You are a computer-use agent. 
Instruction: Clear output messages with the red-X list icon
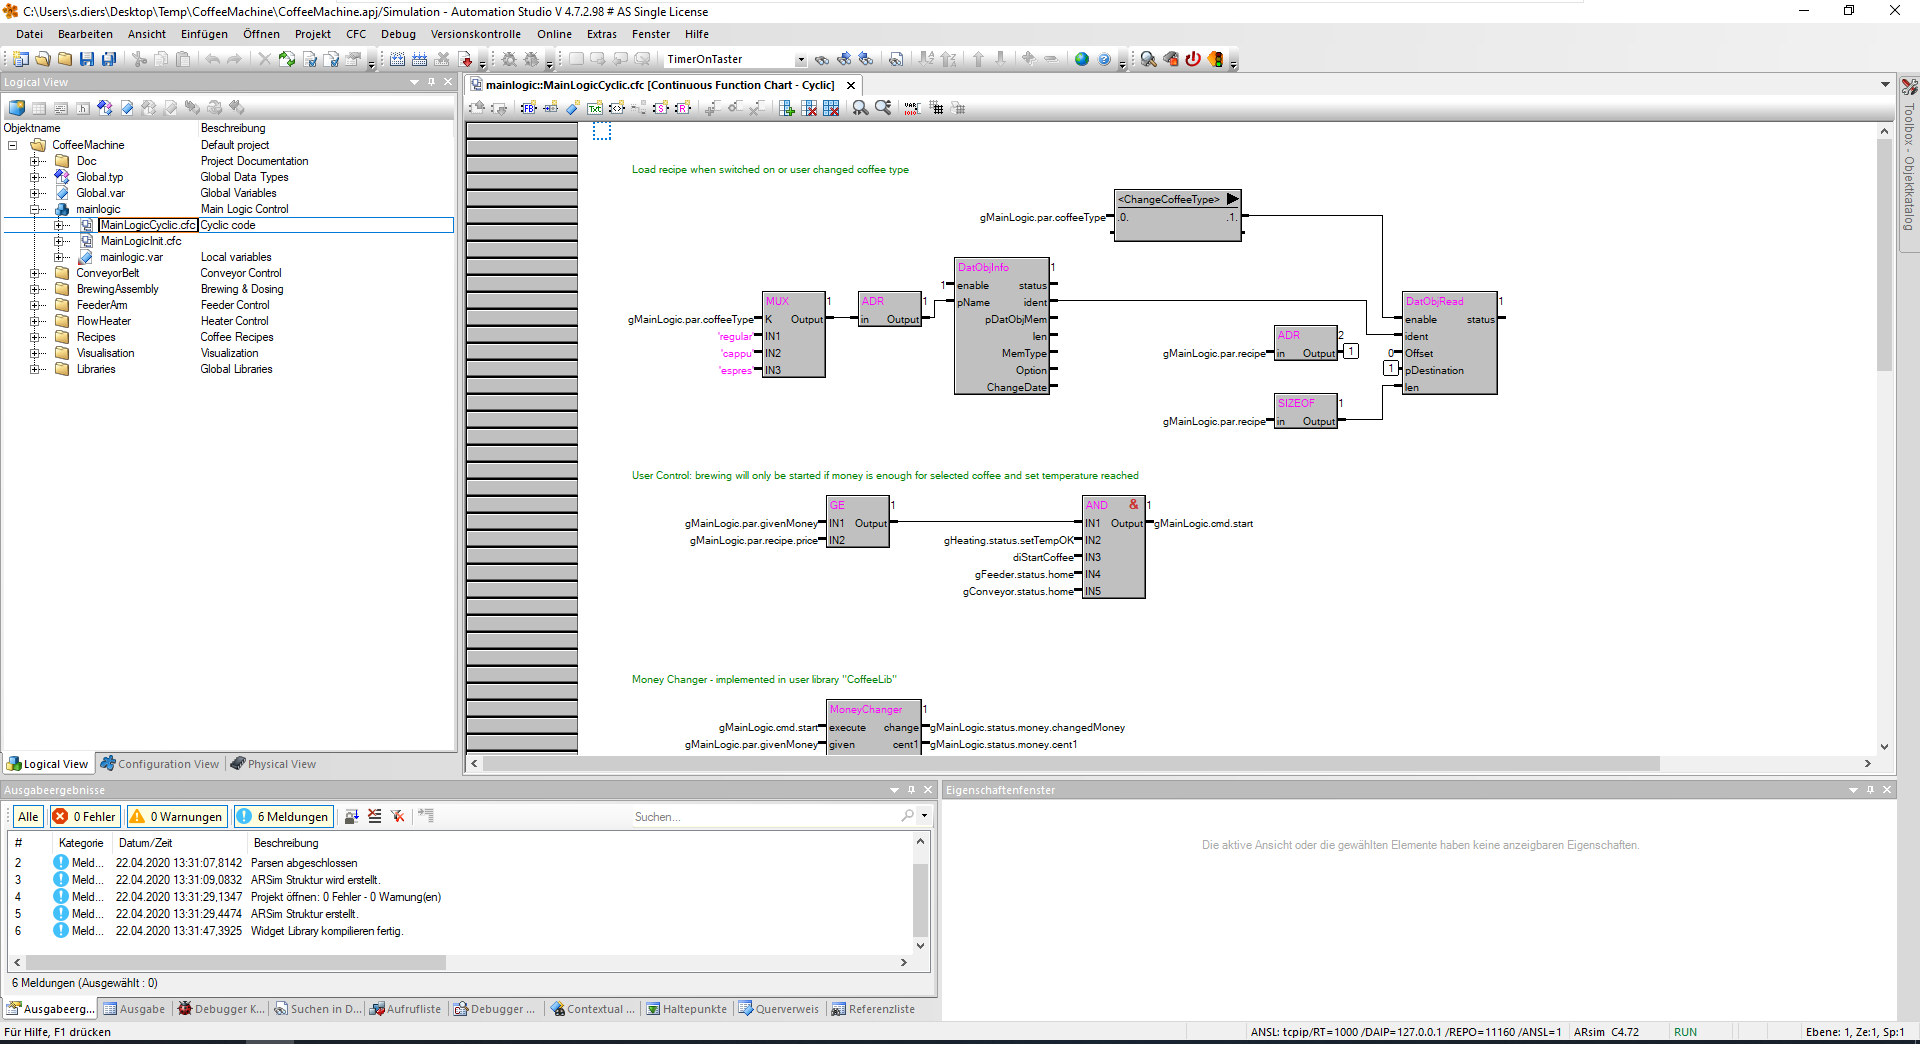375,816
